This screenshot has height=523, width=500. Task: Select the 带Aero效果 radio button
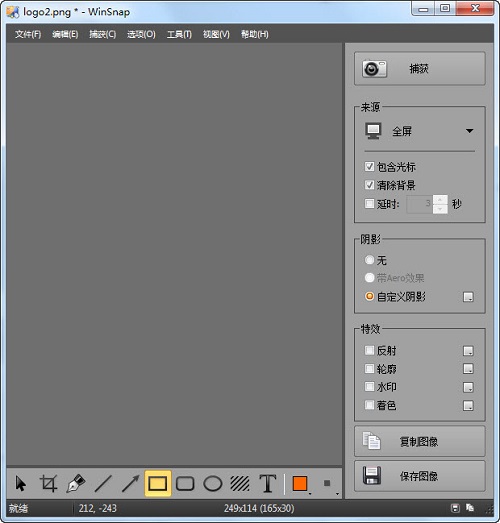click(369, 278)
